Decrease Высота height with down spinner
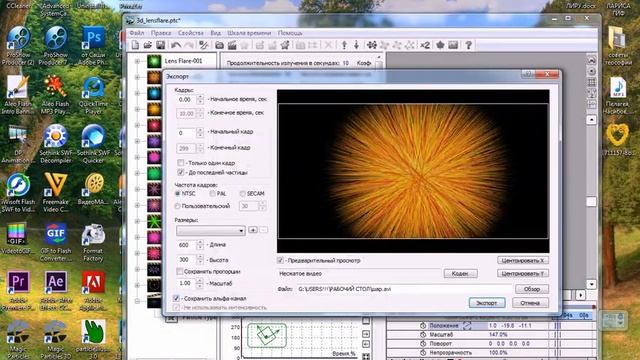This screenshot has height=360, width=640. click(x=200, y=262)
